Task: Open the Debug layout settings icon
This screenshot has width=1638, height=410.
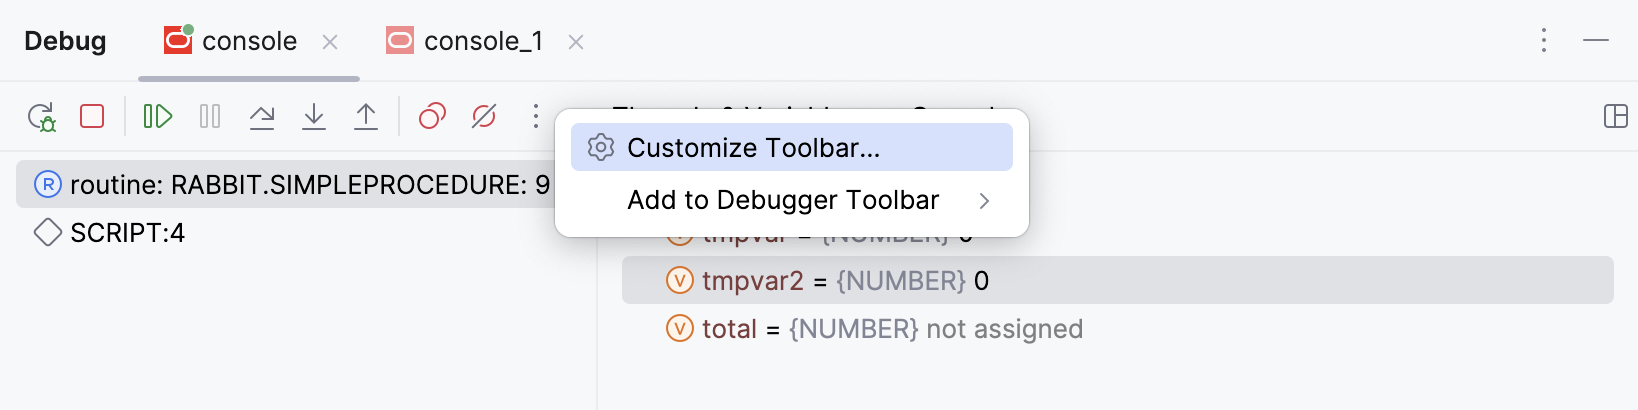Action: coord(1615,117)
